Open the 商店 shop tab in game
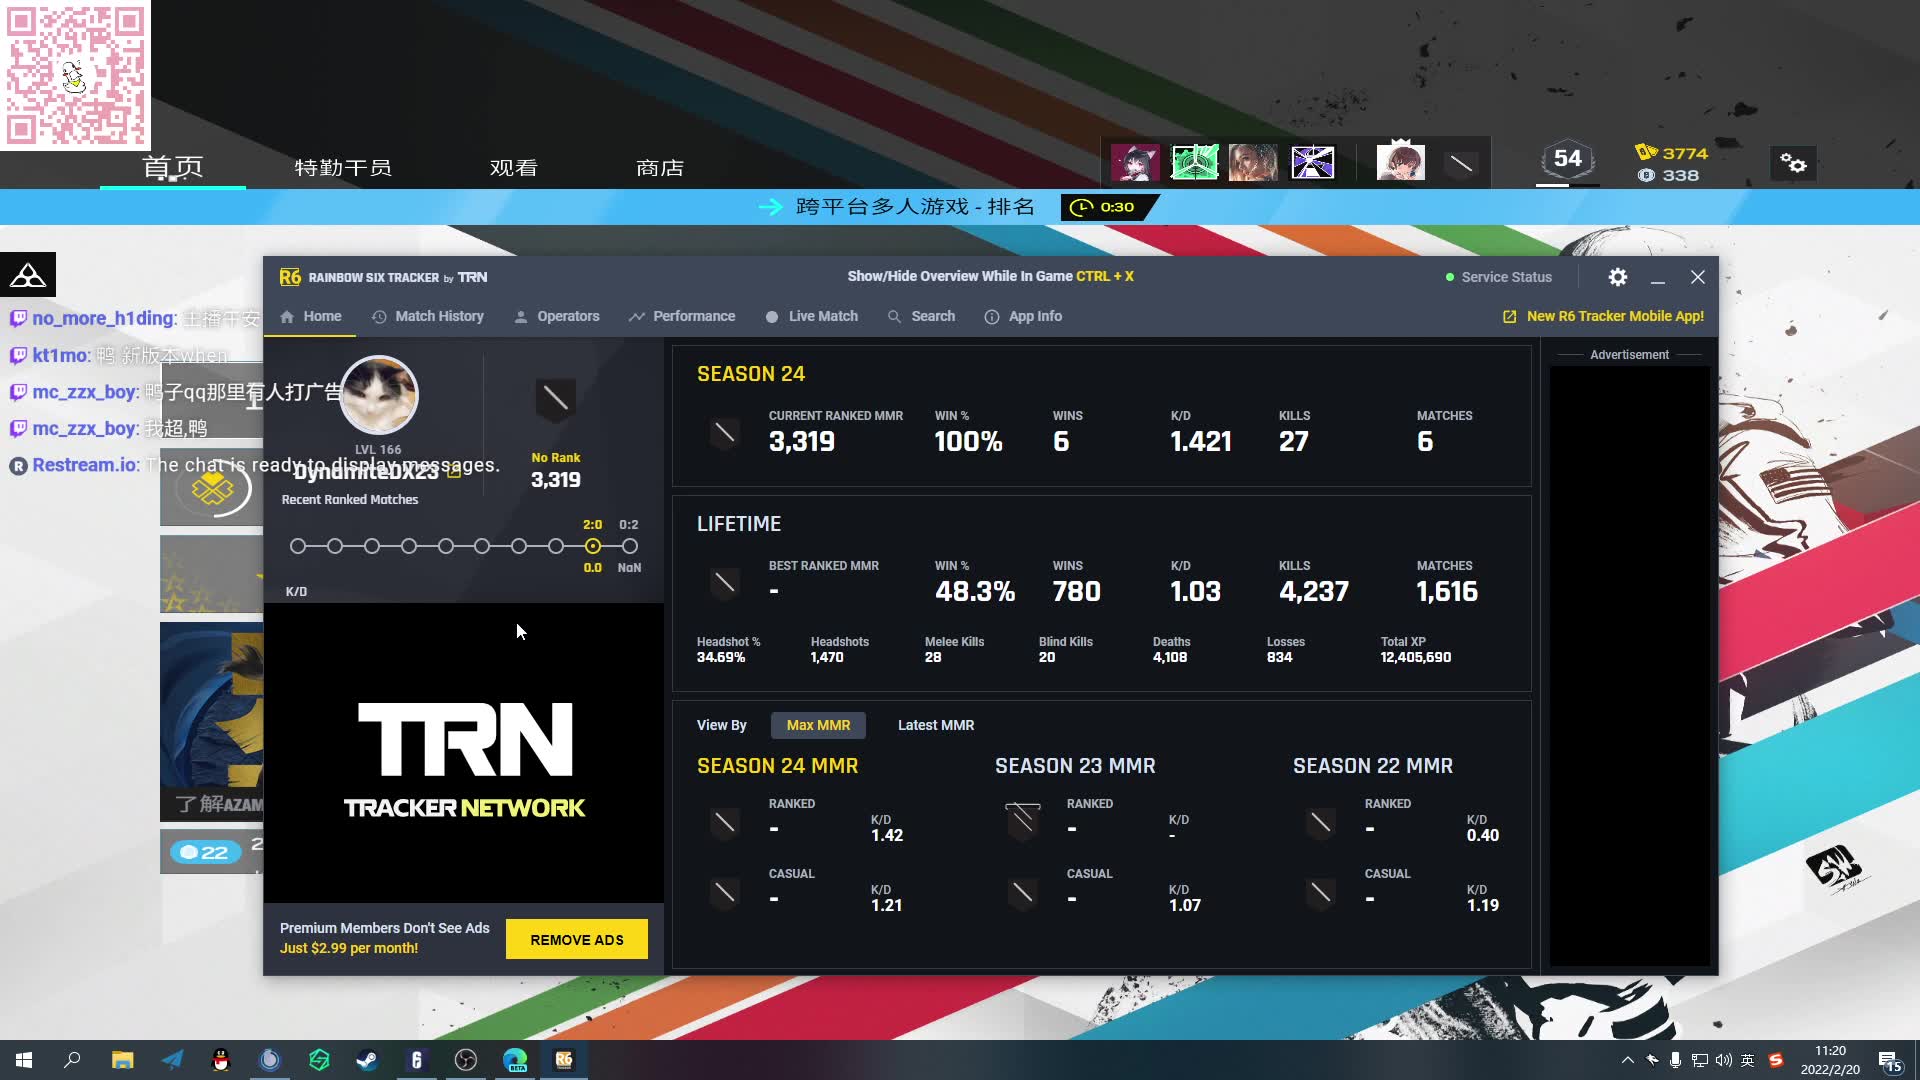1920x1080 pixels. [x=660, y=167]
